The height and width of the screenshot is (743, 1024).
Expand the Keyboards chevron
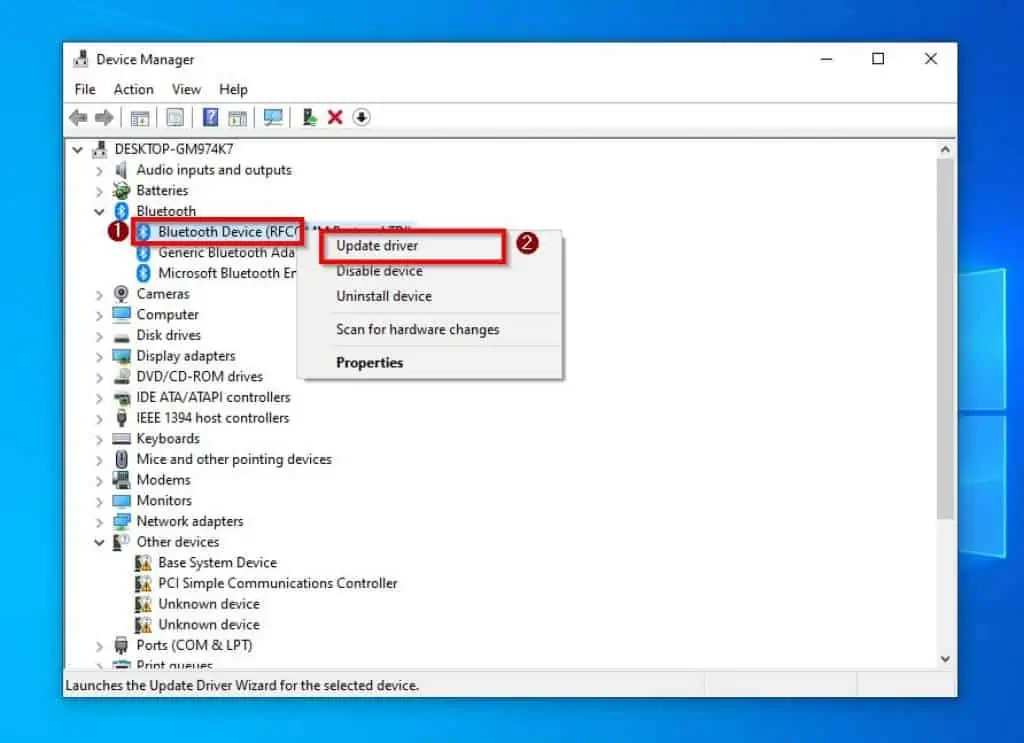coord(99,439)
